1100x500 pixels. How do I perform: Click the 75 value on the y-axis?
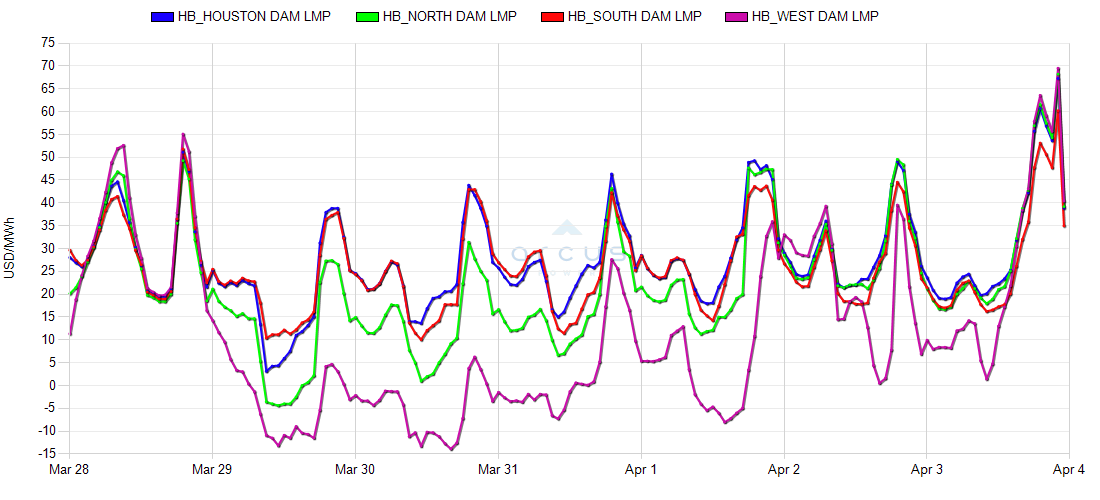pyautogui.click(x=49, y=43)
